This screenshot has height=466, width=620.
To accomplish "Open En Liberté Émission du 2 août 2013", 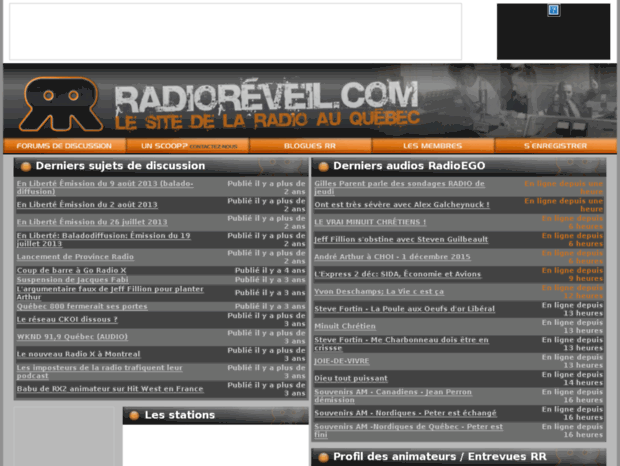I will click(87, 205).
